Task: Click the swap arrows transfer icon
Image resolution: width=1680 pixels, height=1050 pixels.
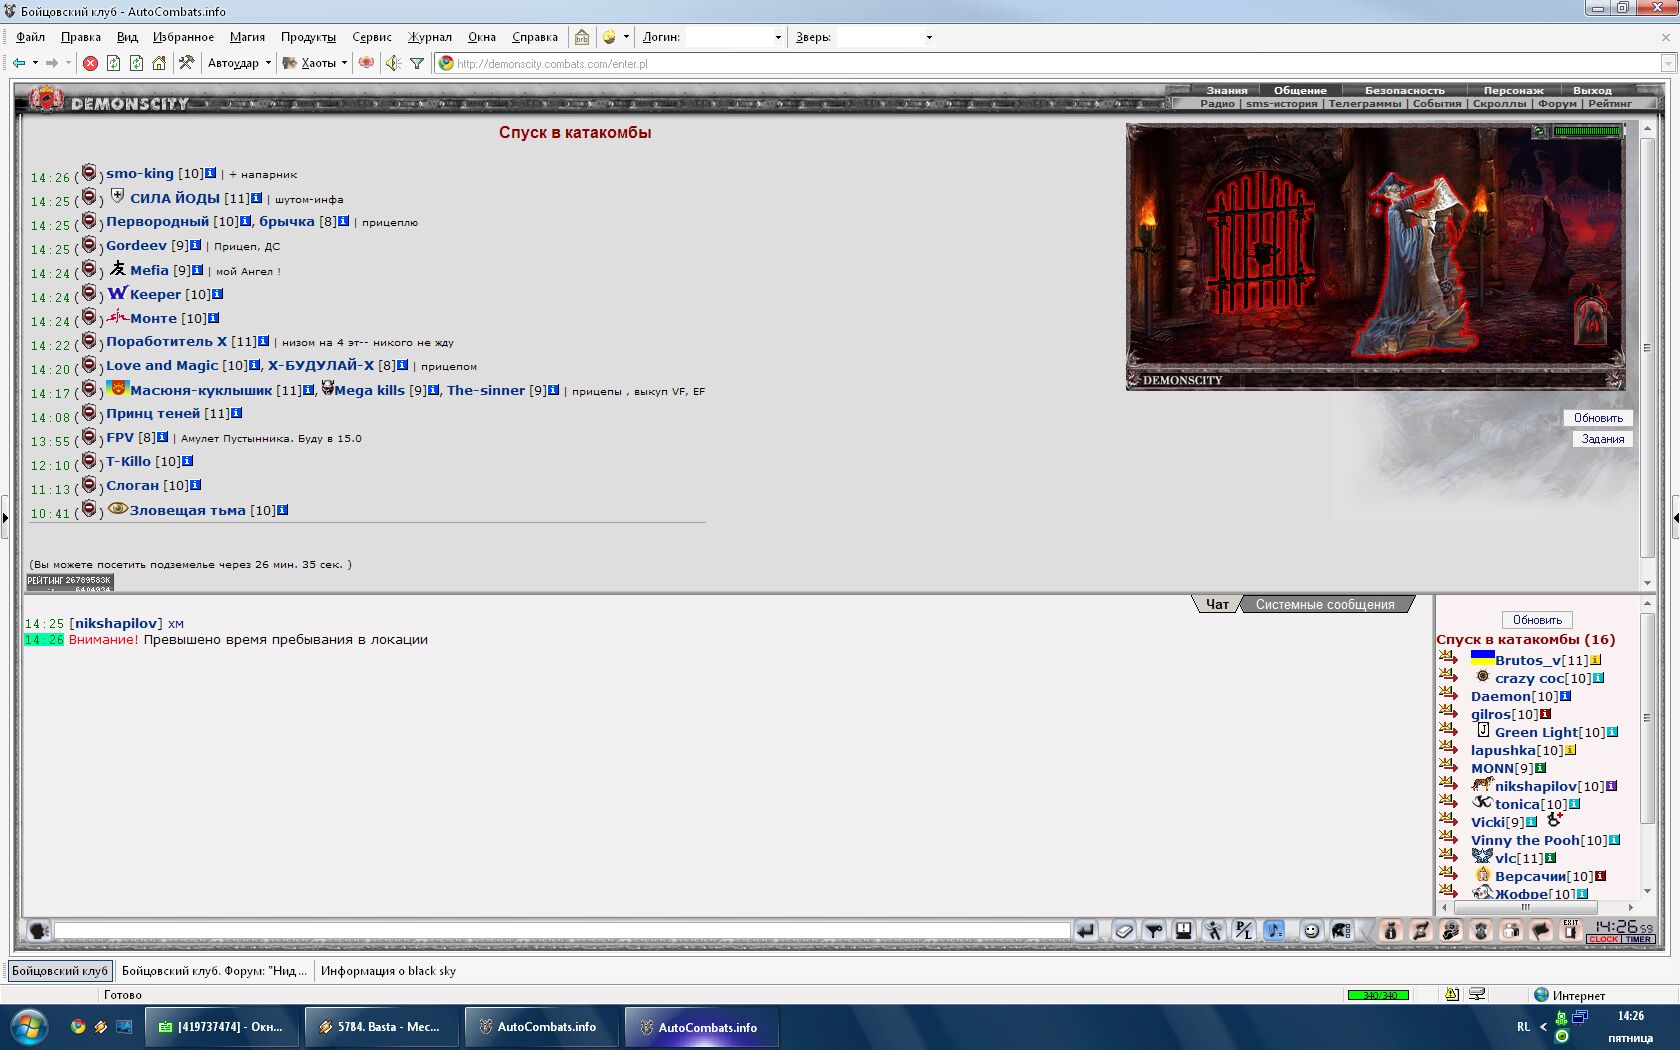Action: 1420,931
